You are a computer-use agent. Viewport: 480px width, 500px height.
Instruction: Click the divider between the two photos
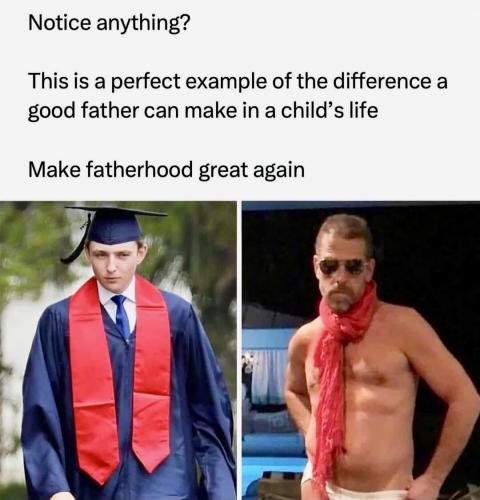[x=239, y=351]
